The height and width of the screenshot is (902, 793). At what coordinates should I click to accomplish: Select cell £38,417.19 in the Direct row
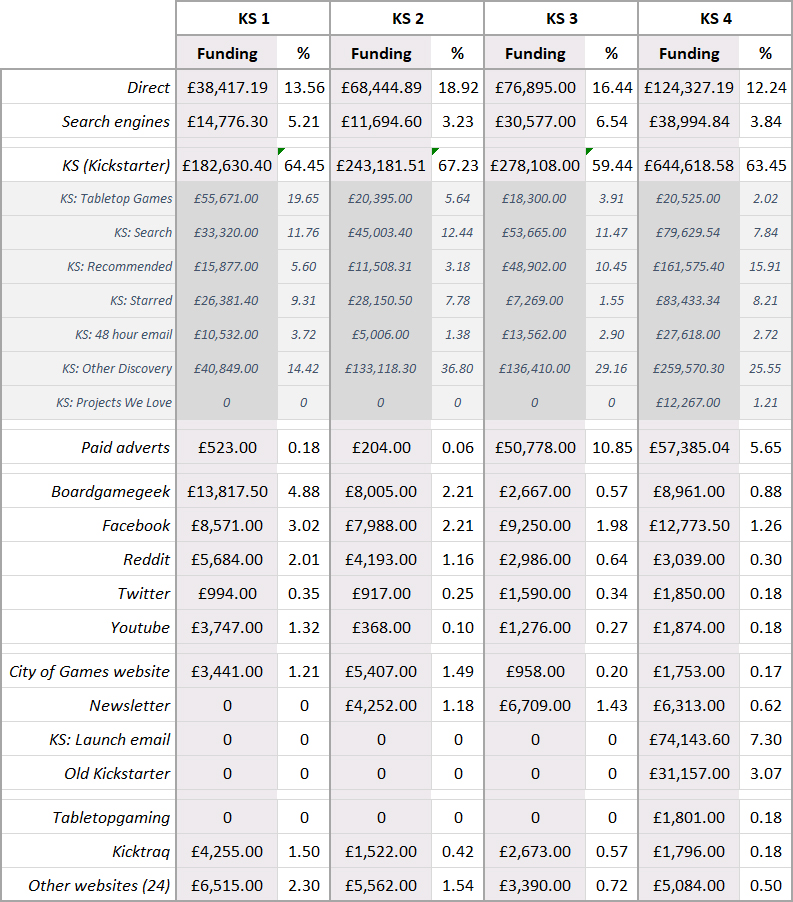[227, 87]
